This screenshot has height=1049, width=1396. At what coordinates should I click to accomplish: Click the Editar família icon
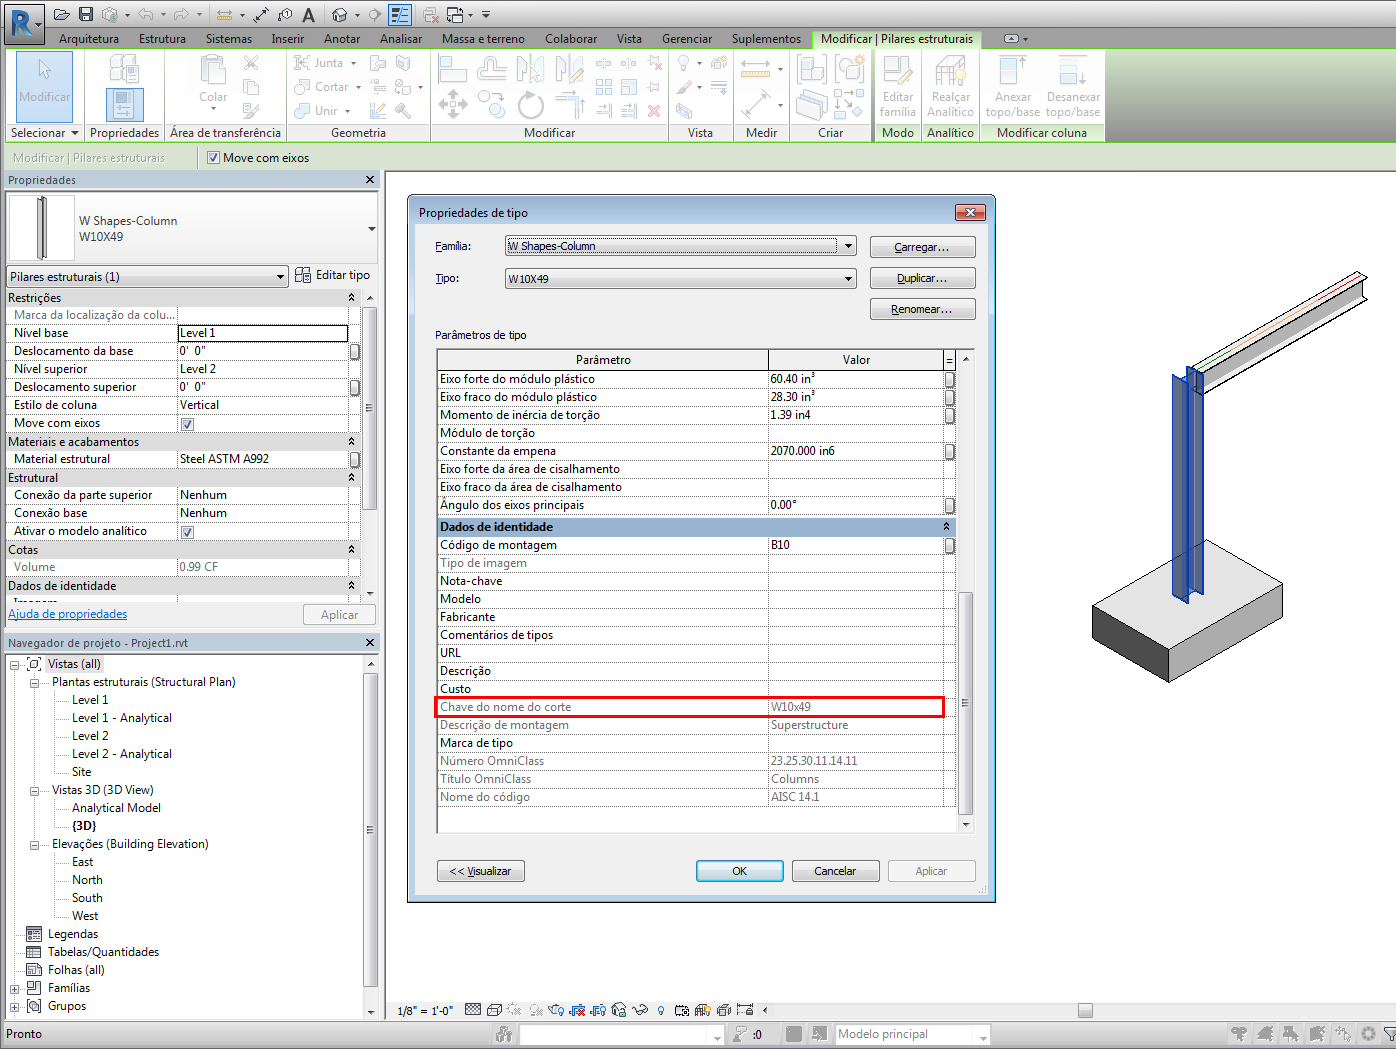[x=897, y=87]
